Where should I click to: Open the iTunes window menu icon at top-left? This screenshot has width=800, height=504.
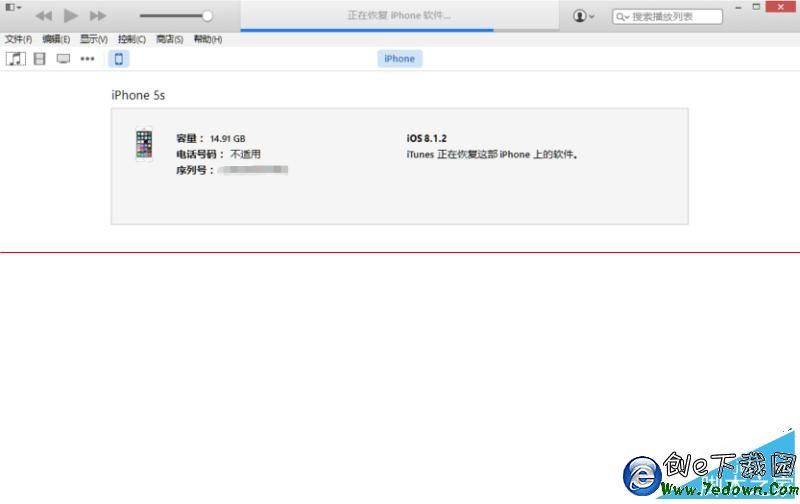tap(13, 7)
